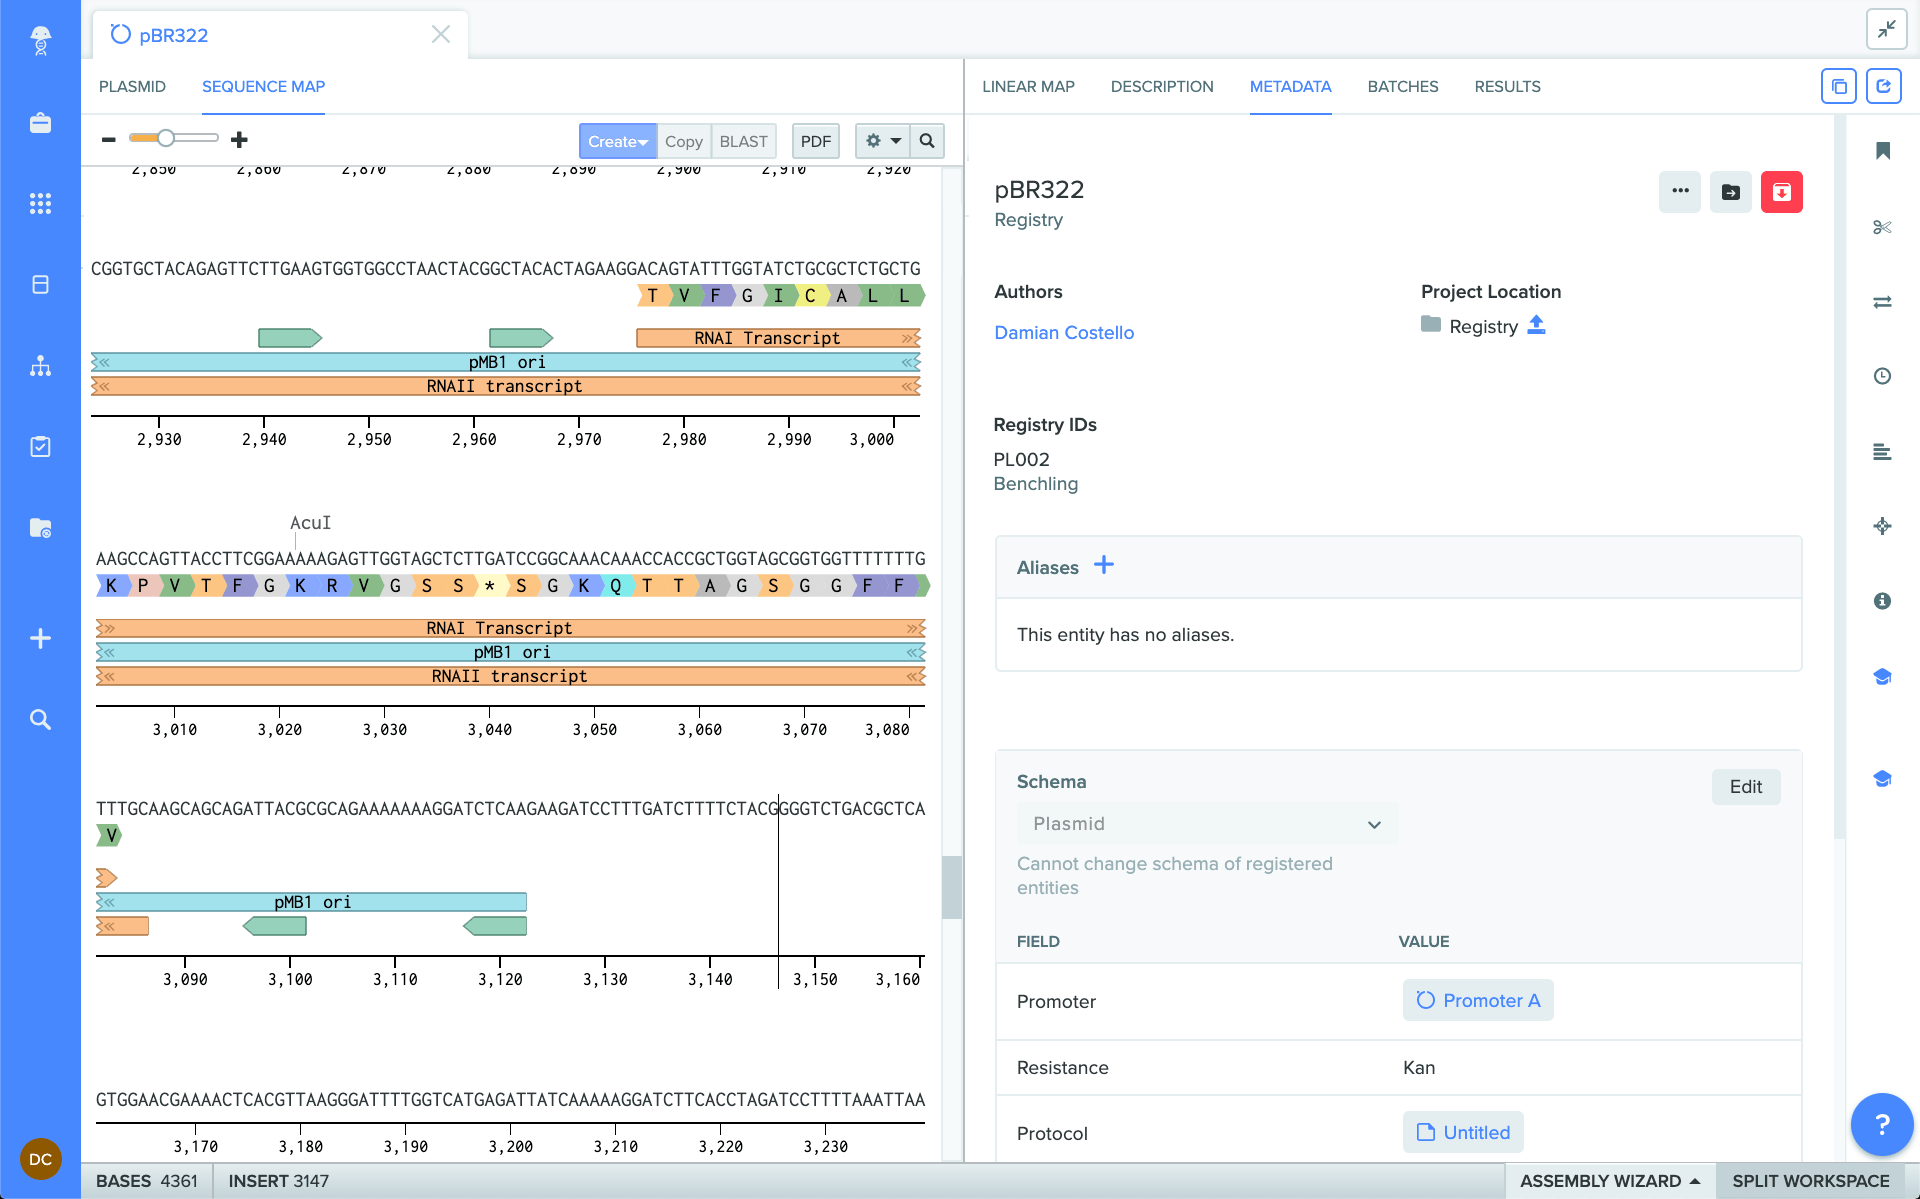Open the scissors digest tool icon
This screenshot has width=1920, height=1199.
(1882, 227)
